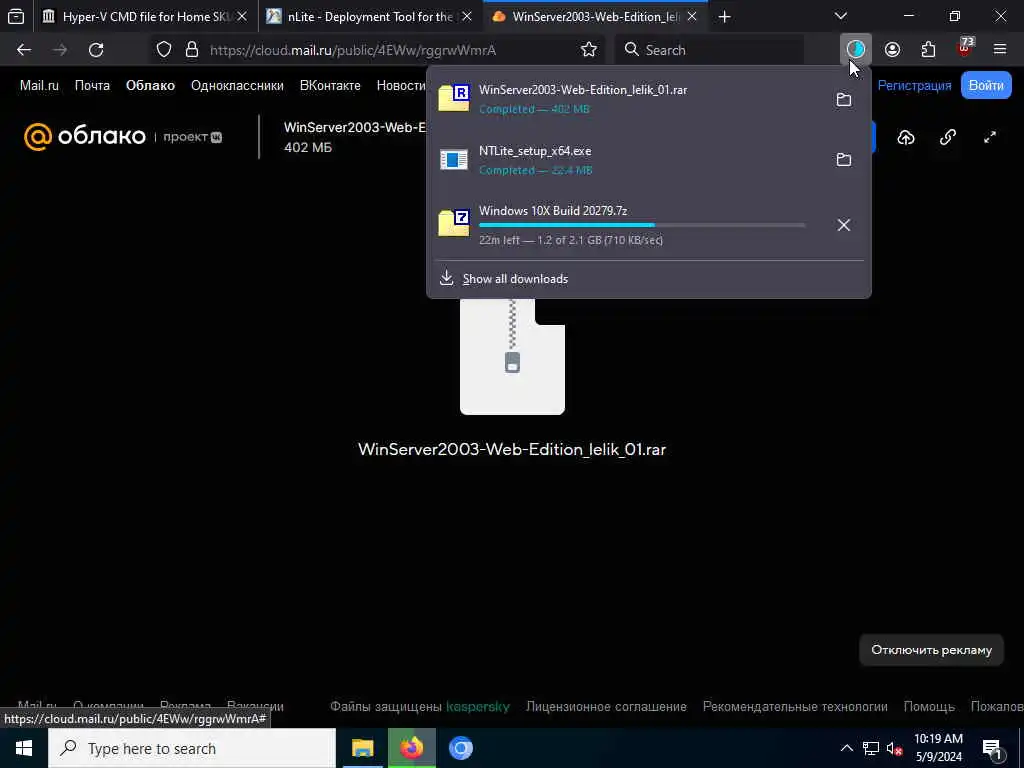Go back to the previous page

(x=24, y=50)
